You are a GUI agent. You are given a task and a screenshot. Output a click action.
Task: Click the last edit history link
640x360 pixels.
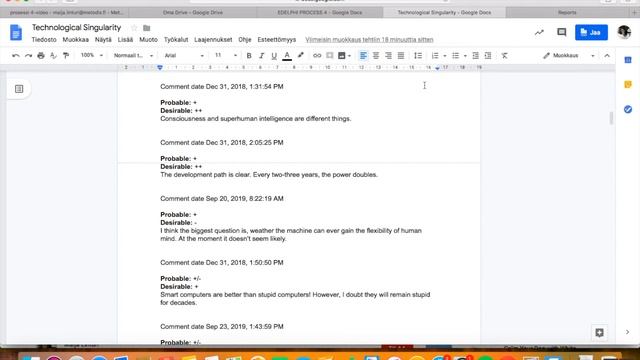pyautogui.click(x=369, y=40)
